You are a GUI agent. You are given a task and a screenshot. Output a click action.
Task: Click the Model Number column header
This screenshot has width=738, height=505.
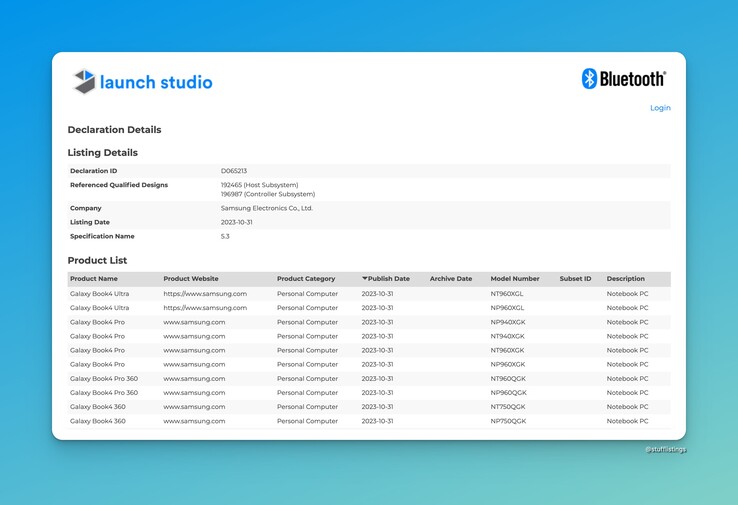click(514, 279)
